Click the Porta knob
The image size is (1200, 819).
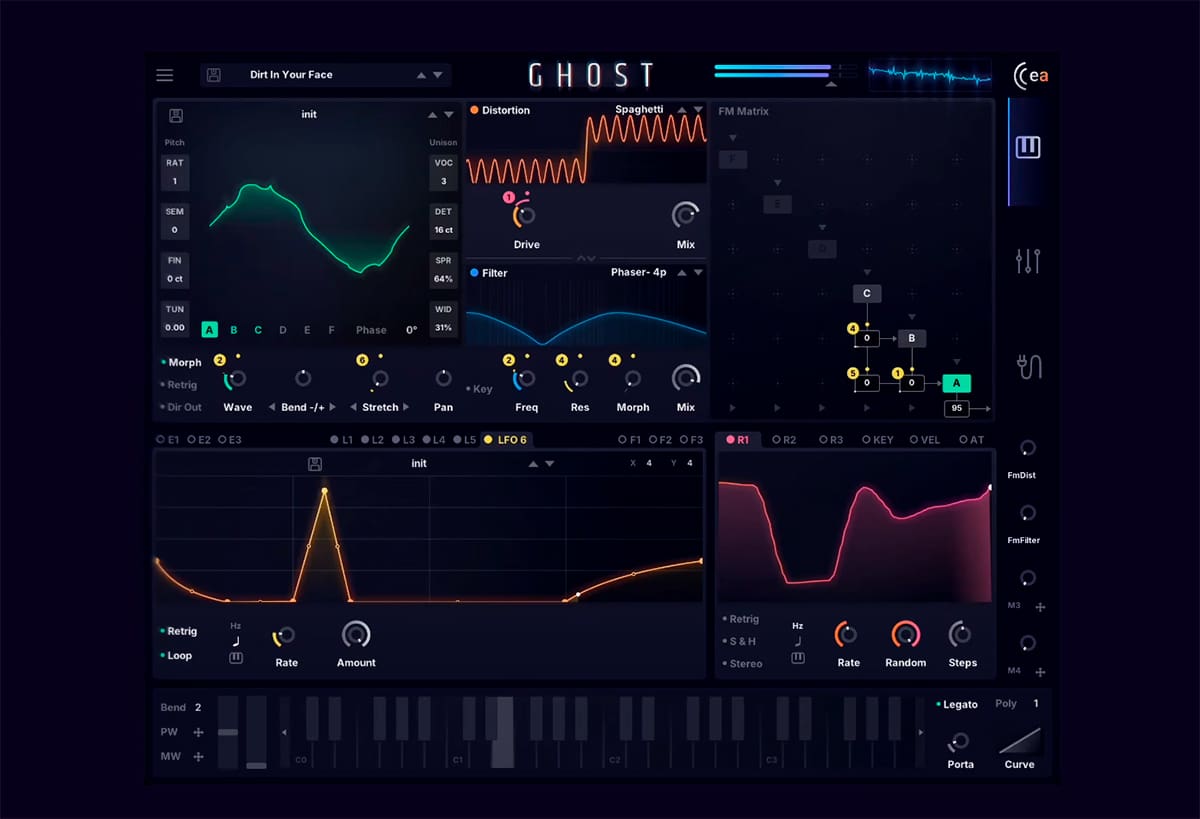coord(960,741)
